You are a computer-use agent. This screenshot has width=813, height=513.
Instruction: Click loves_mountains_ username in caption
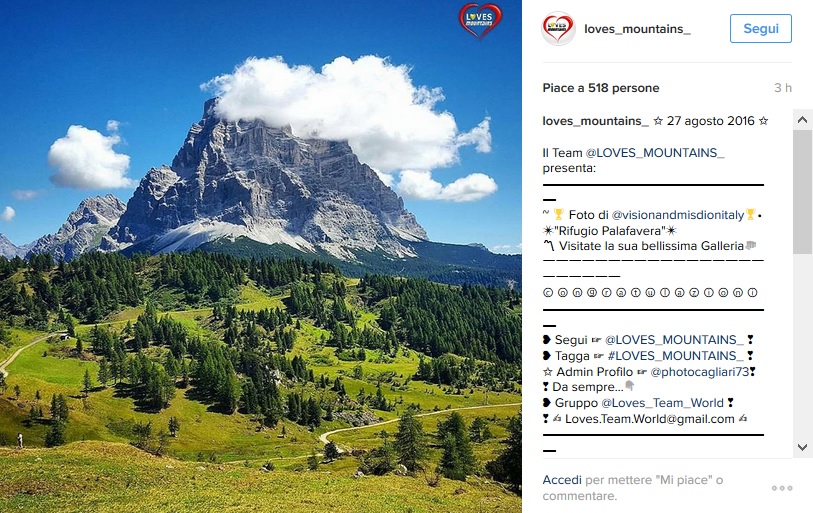pyautogui.click(x=595, y=121)
